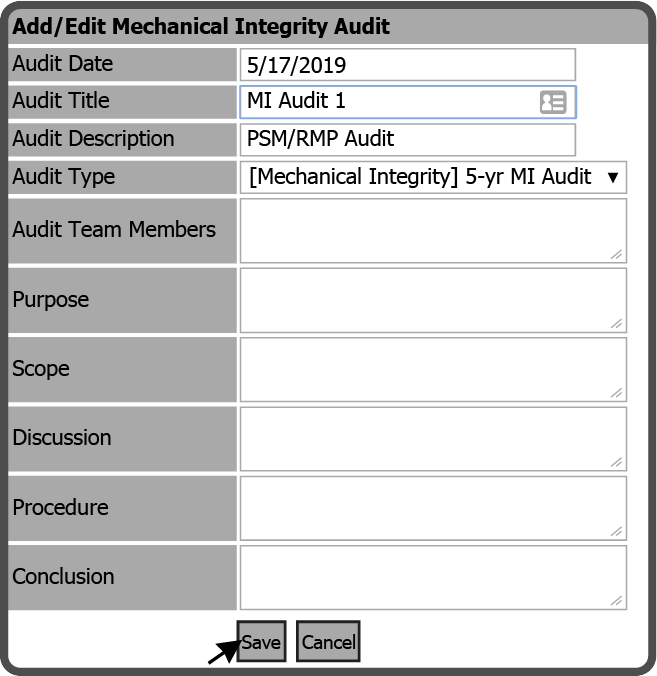The height and width of the screenshot is (676, 657).
Task: Click into the Audit Team Members text area
Action: point(433,231)
